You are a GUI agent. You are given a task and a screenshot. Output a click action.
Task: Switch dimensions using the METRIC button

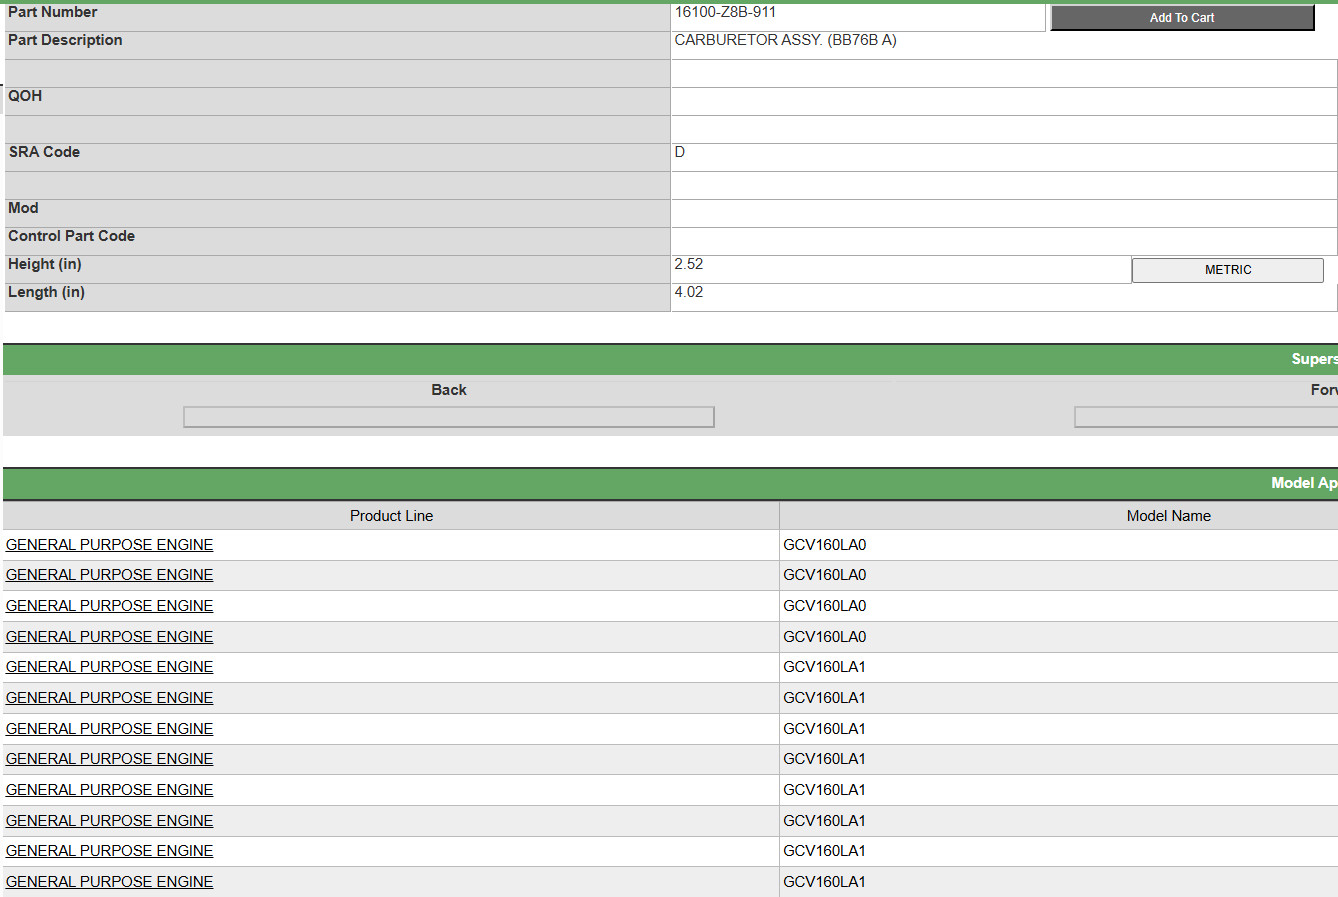click(x=1227, y=270)
